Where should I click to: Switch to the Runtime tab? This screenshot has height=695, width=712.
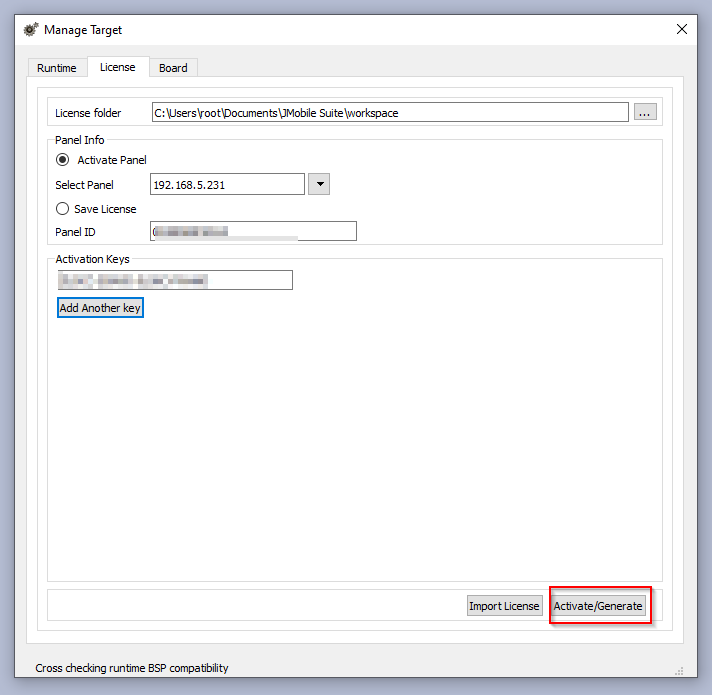[x=57, y=68]
